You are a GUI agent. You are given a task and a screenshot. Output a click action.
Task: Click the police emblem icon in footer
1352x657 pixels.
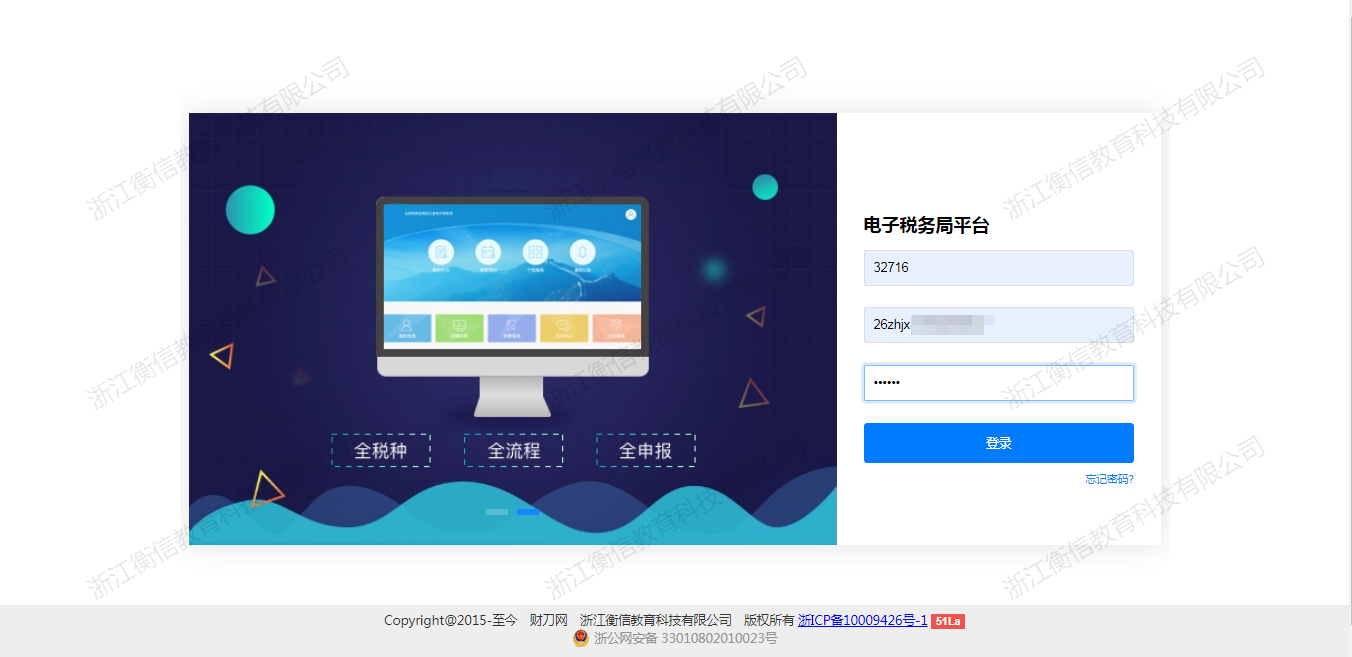pyautogui.click(x=581, y=638)
